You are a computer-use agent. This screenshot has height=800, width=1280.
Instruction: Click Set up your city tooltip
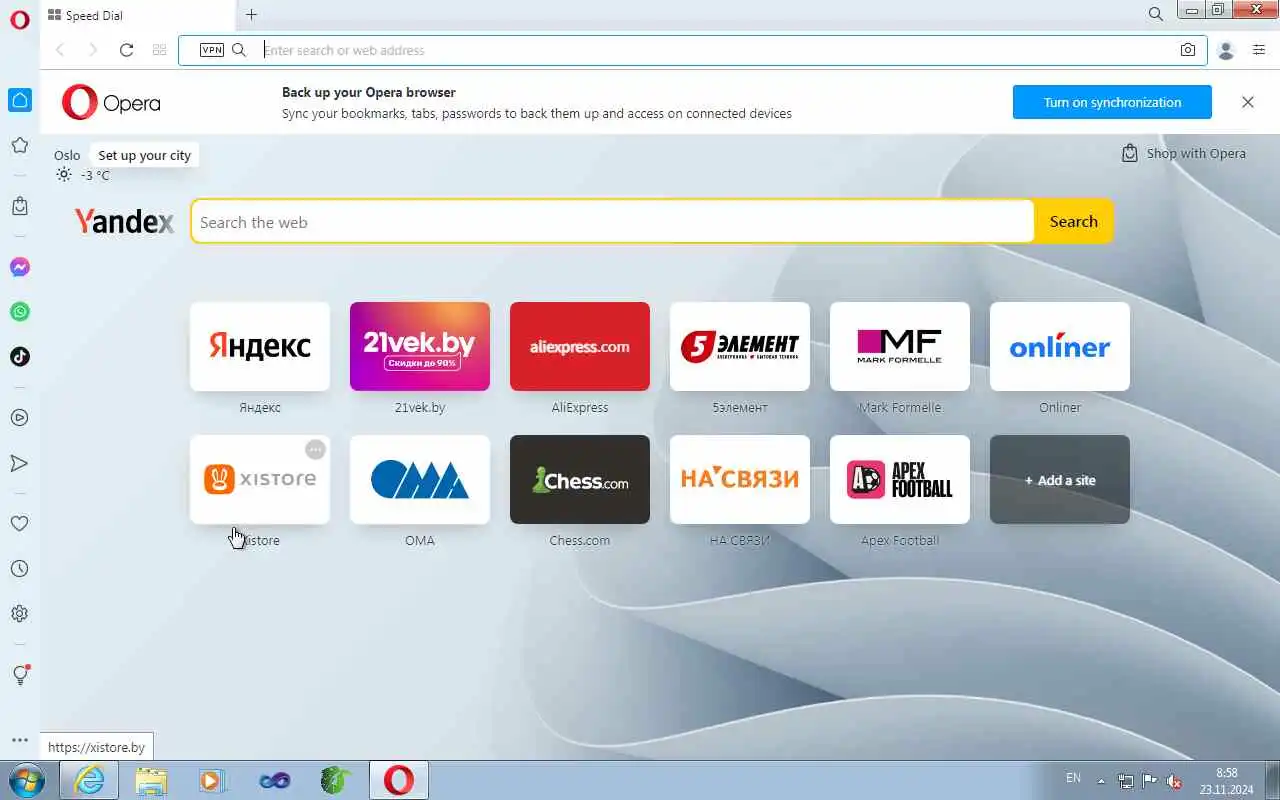click(144, 155)
